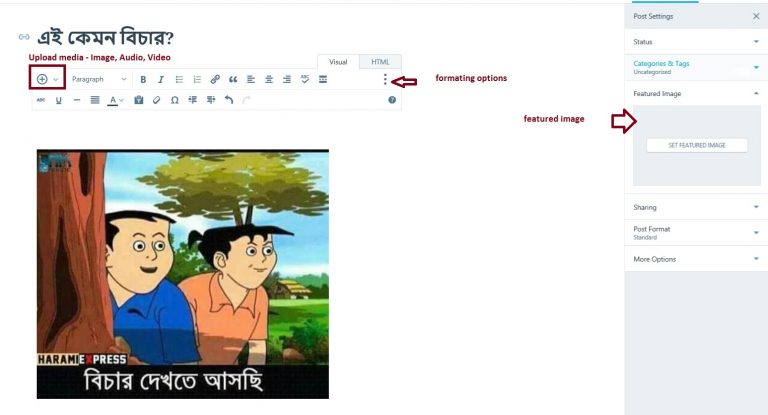This screenshot has height=415, width=768.
Task: Toggle underline formatting
Action: pos(59,100)
